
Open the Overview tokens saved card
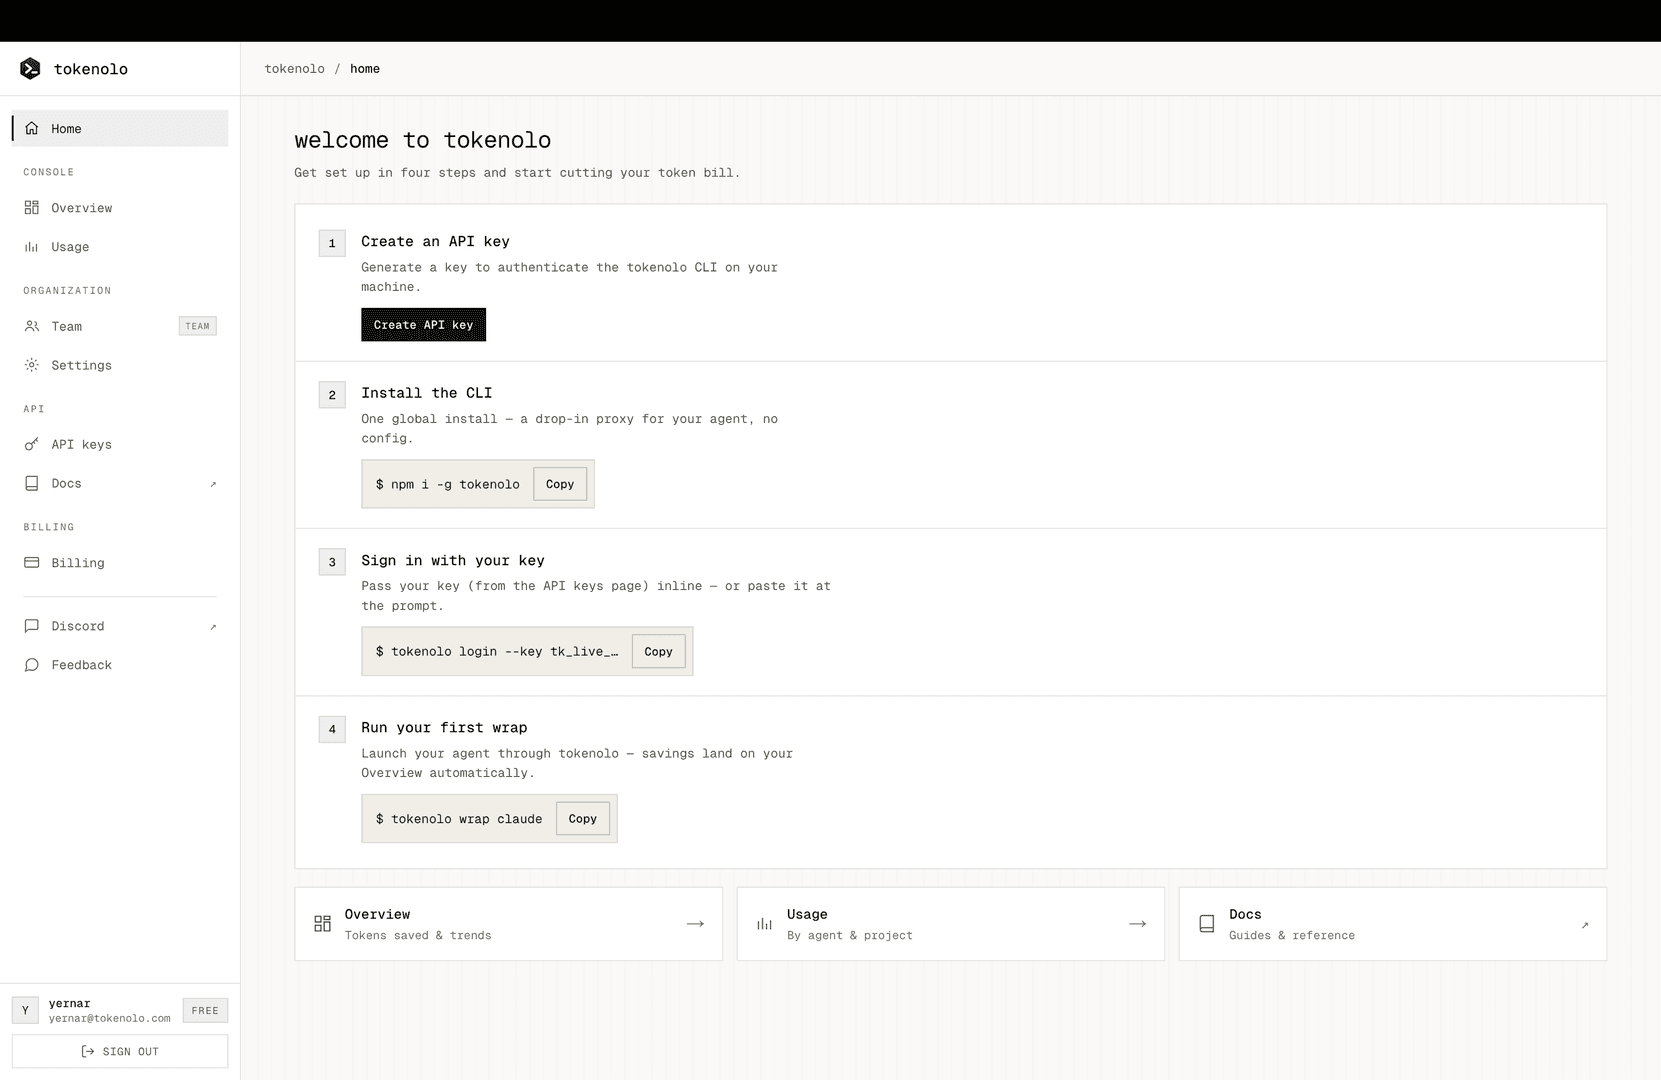508,924
